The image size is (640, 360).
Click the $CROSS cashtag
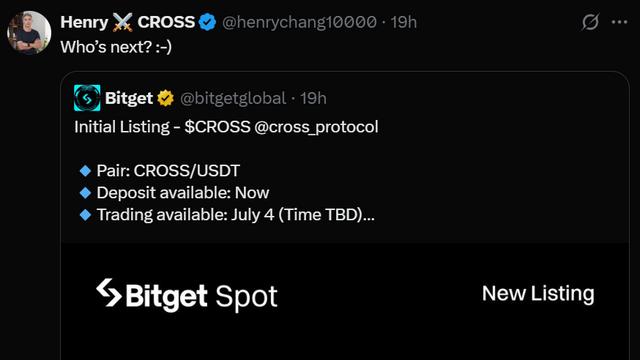click(x=217, y=127)
